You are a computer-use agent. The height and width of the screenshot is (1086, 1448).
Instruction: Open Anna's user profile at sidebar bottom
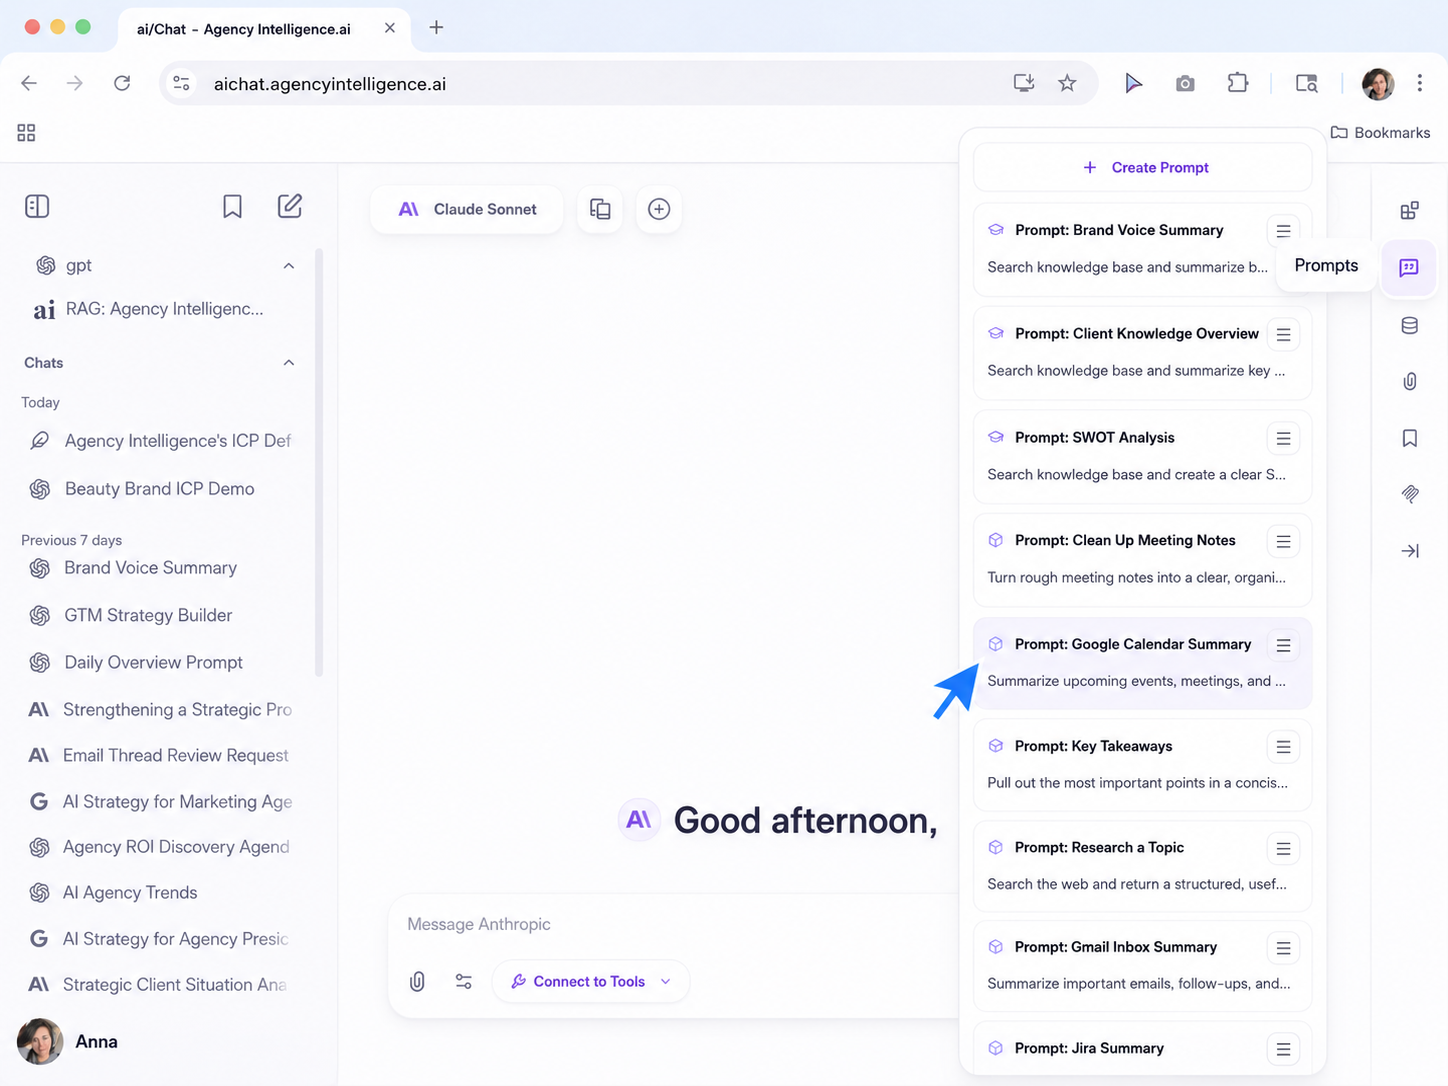point(68,1041)
